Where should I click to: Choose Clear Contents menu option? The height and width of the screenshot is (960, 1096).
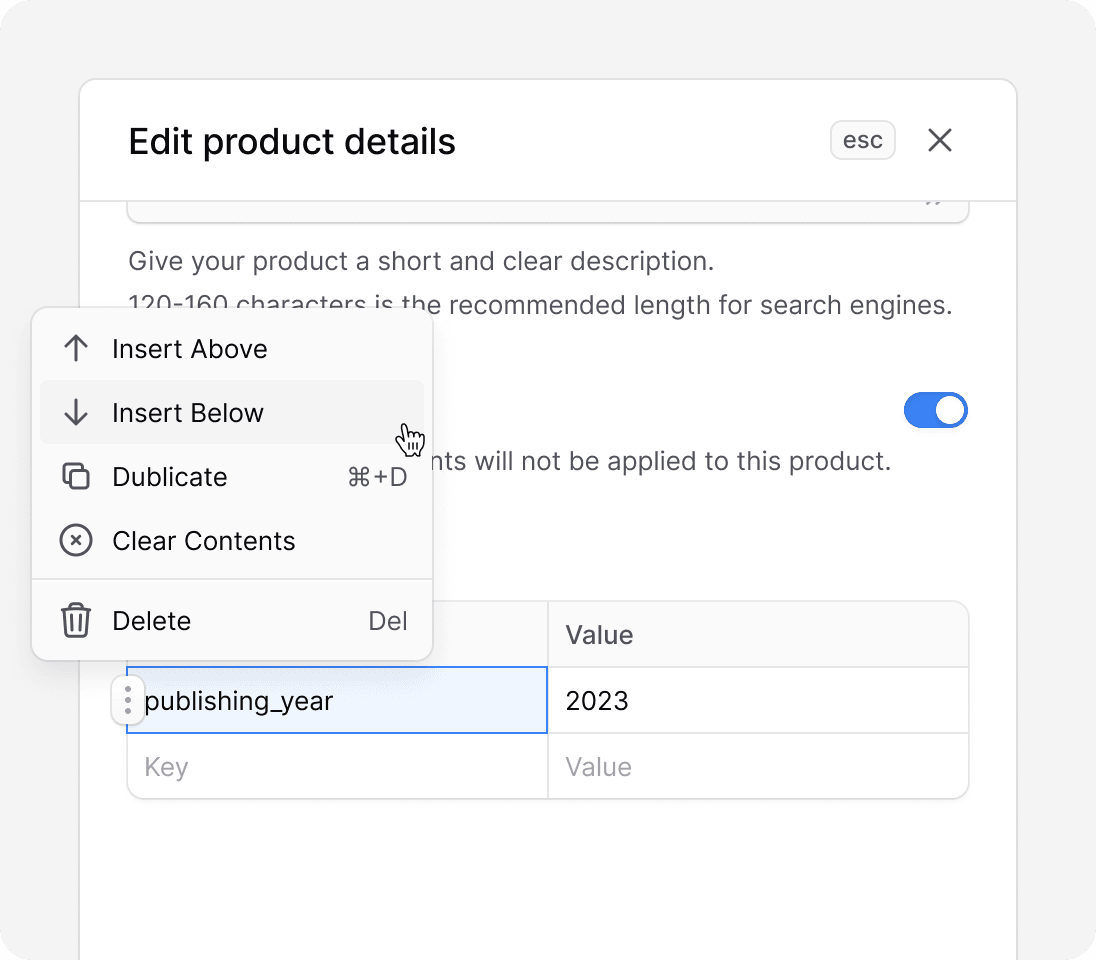click(202, 540)
